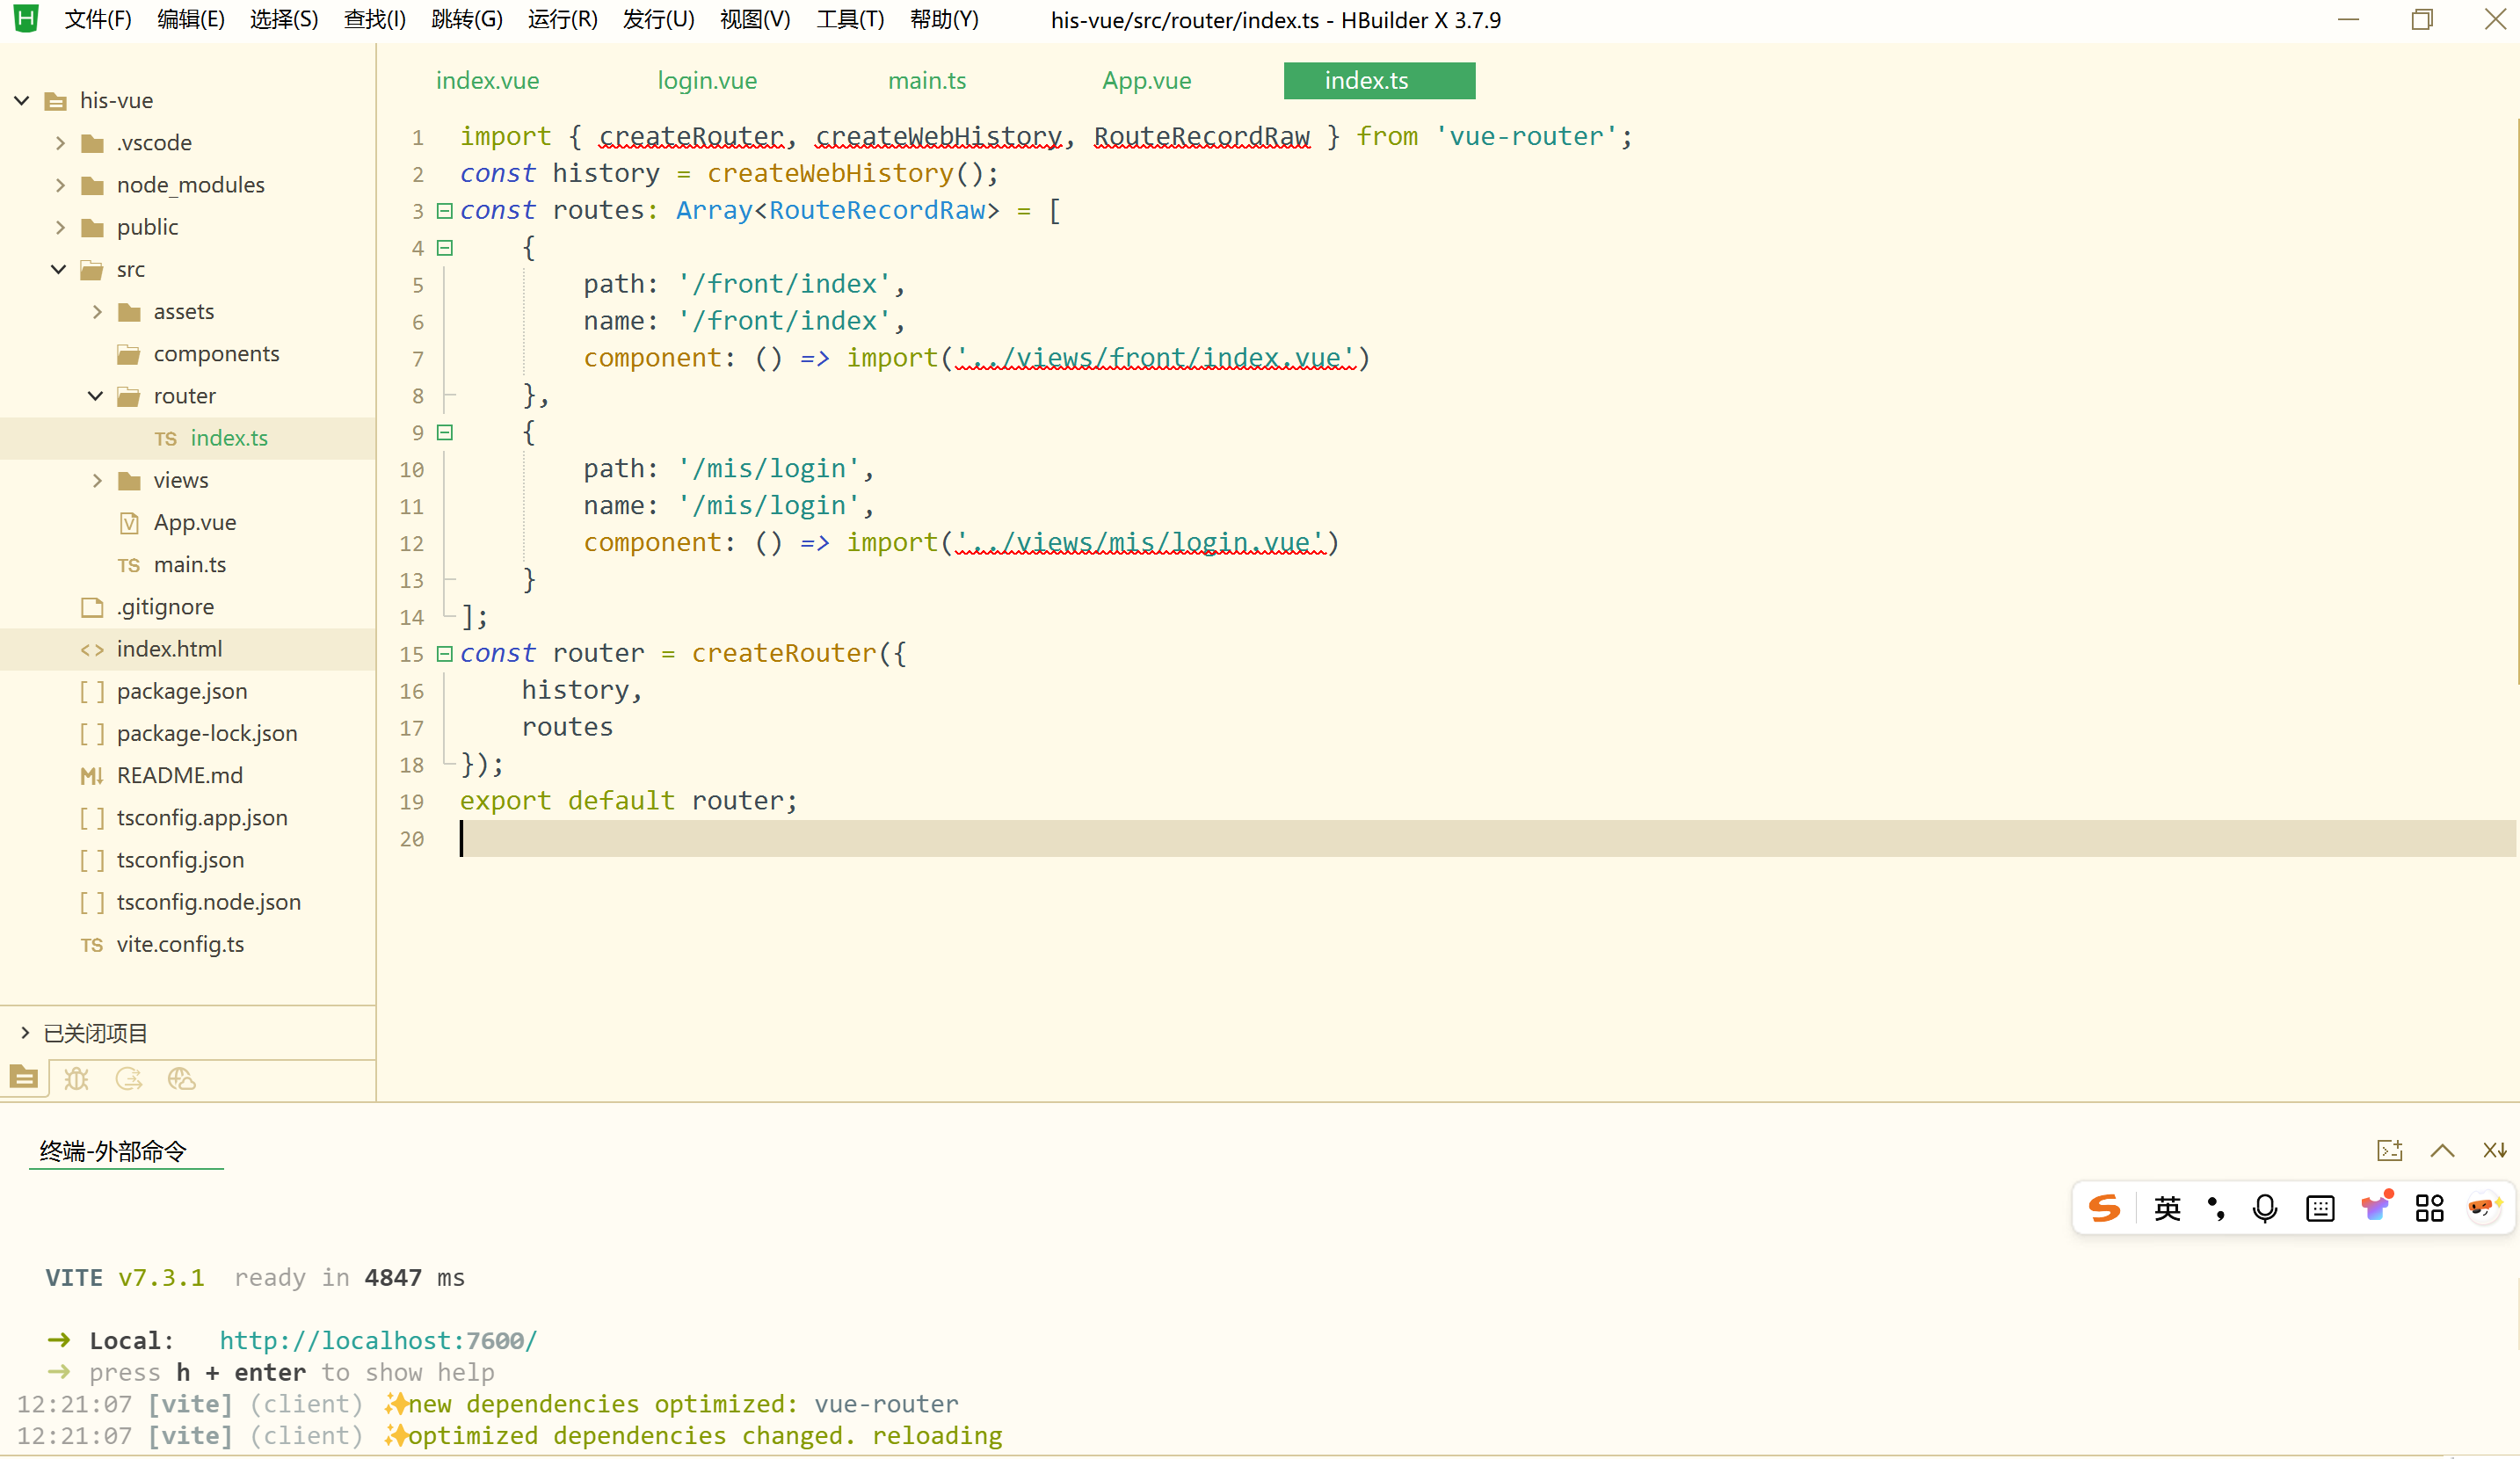The width and height of the screenshot is (2520, 1459).
Task: Open the 运行(R) menu
Action: (x=562, y=20)
